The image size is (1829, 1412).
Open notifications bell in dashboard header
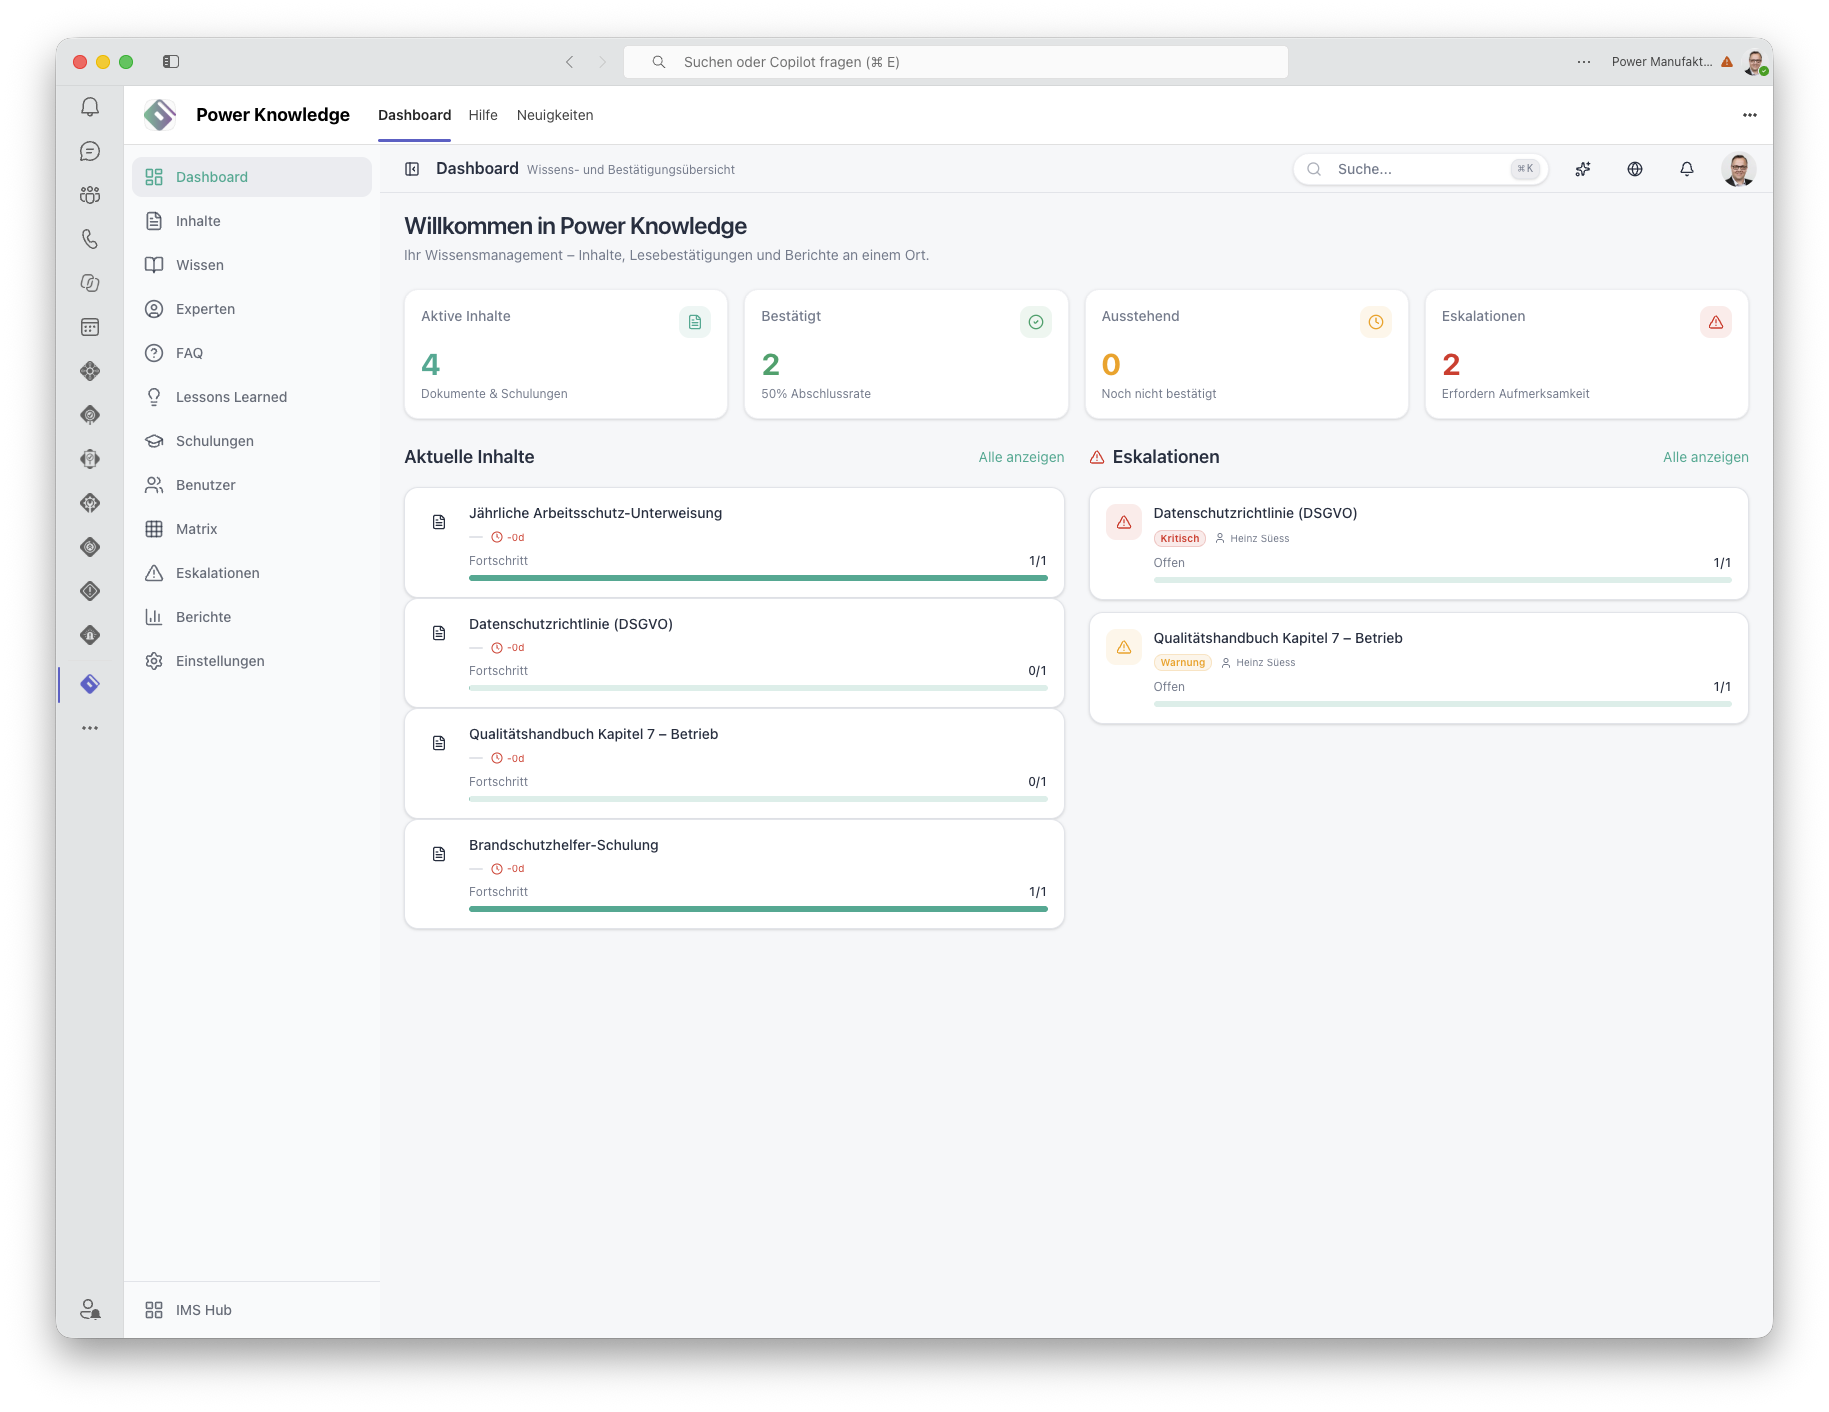tap(1687, 169)
